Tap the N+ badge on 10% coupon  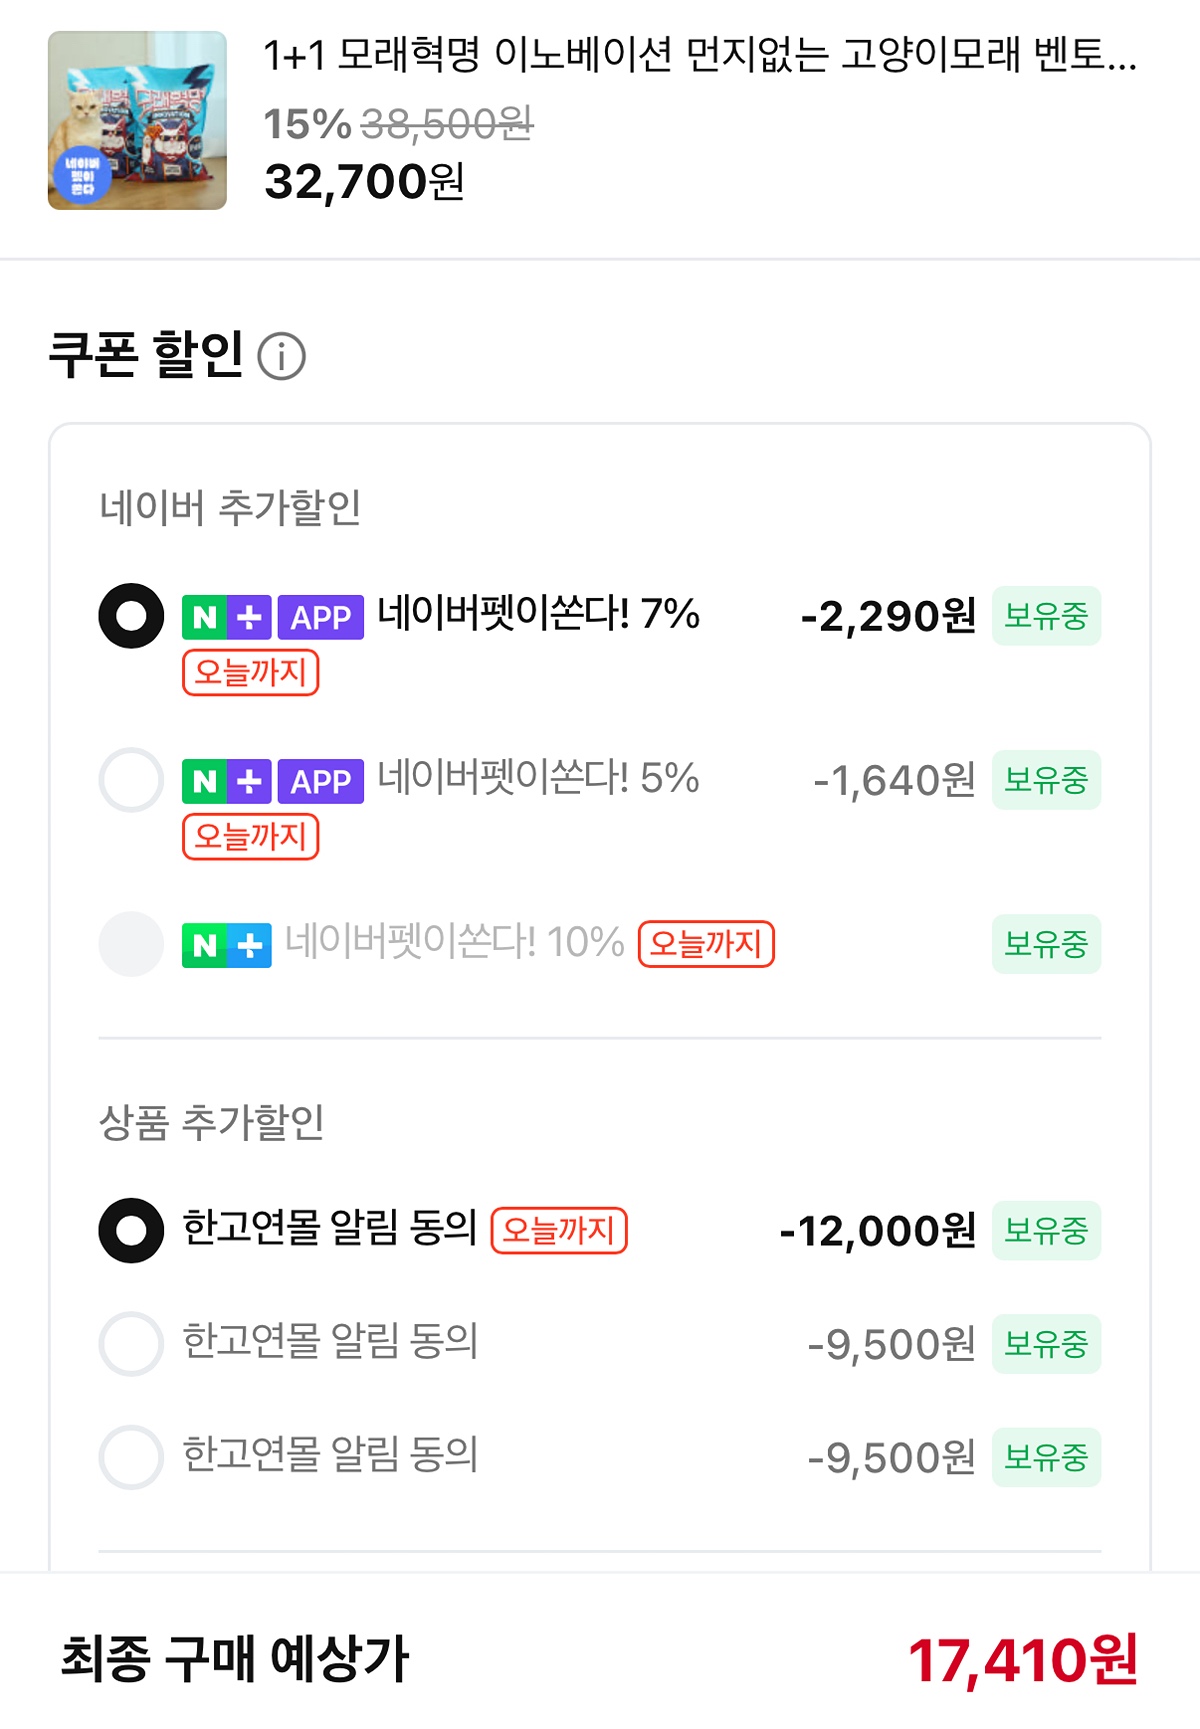tap(226, 945)
